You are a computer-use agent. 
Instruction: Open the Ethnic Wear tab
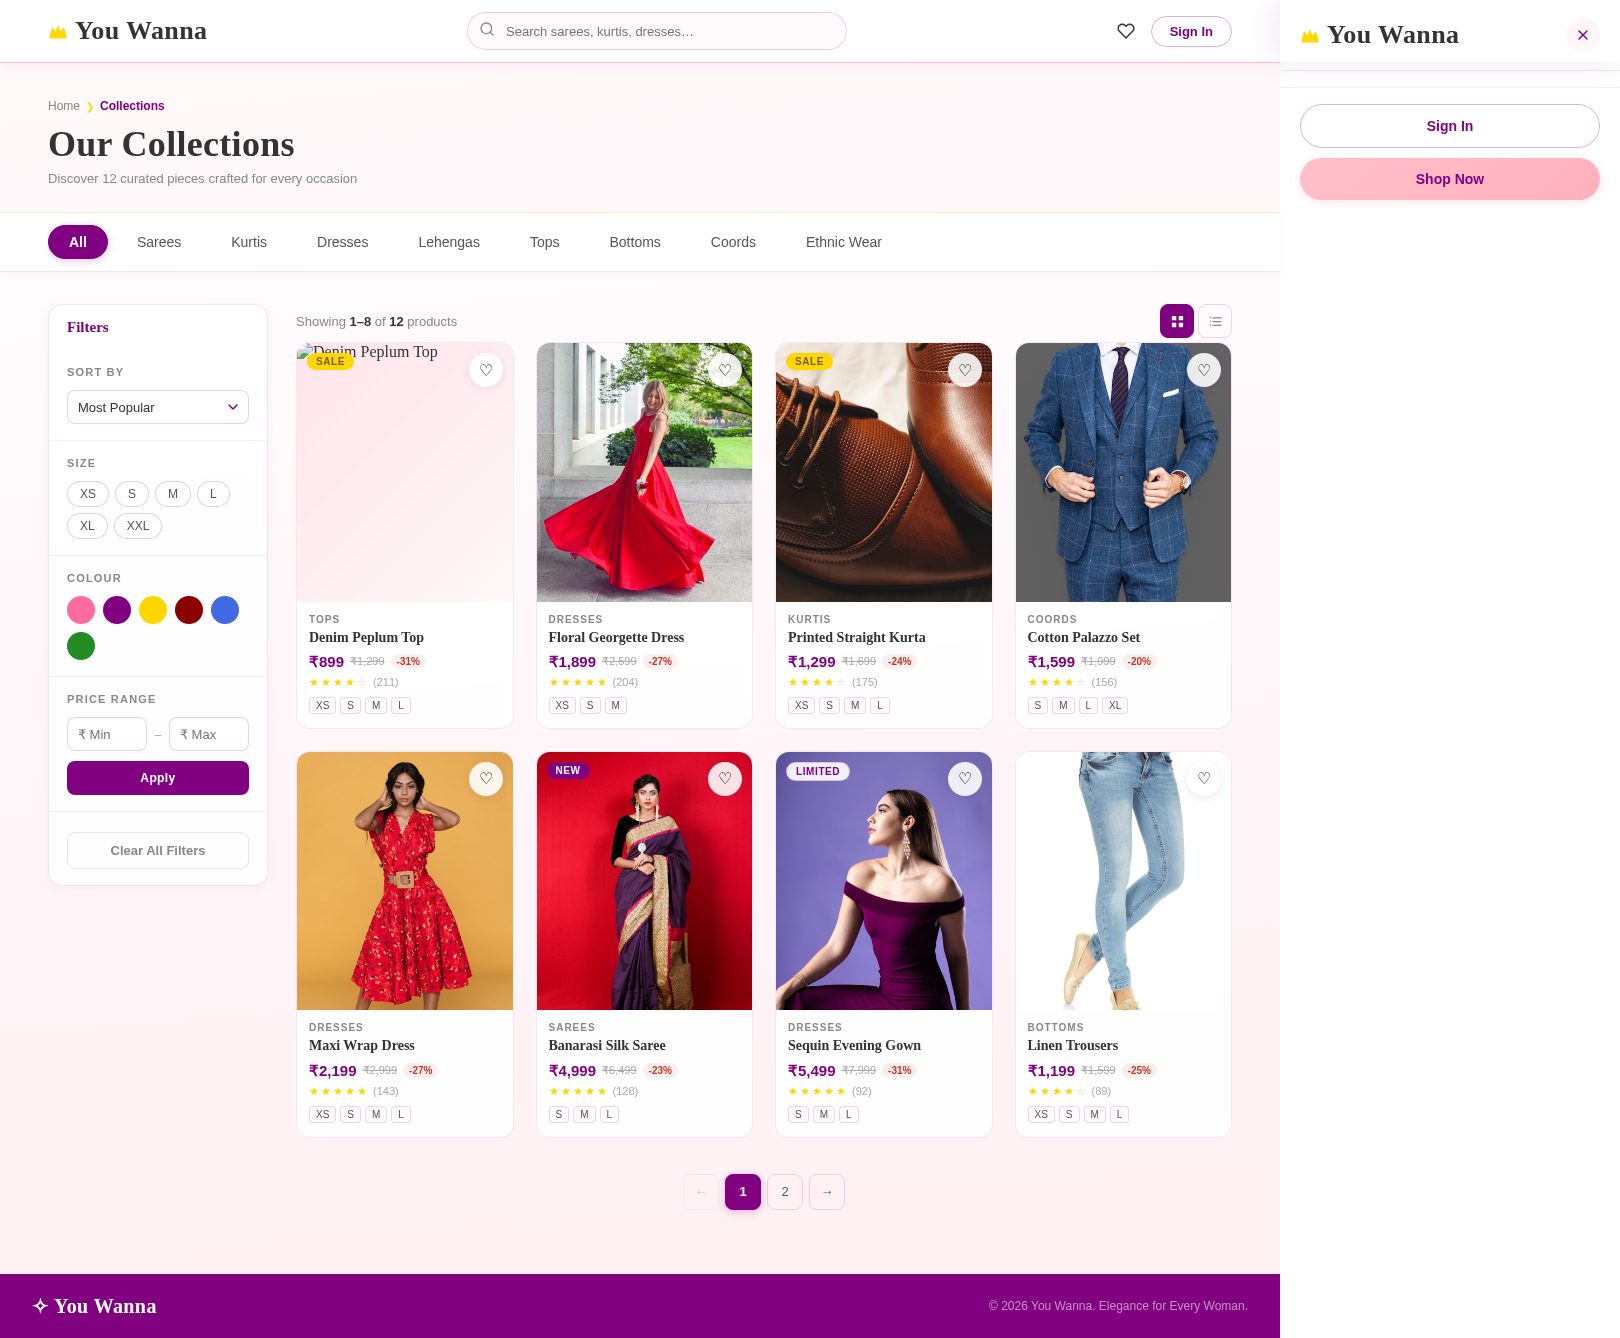[x=843, y=241]
